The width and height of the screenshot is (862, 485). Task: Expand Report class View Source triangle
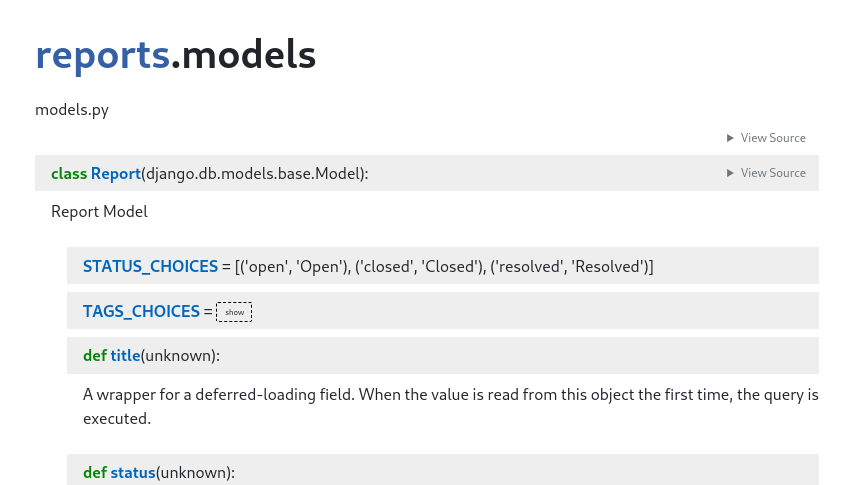point(730,173)
